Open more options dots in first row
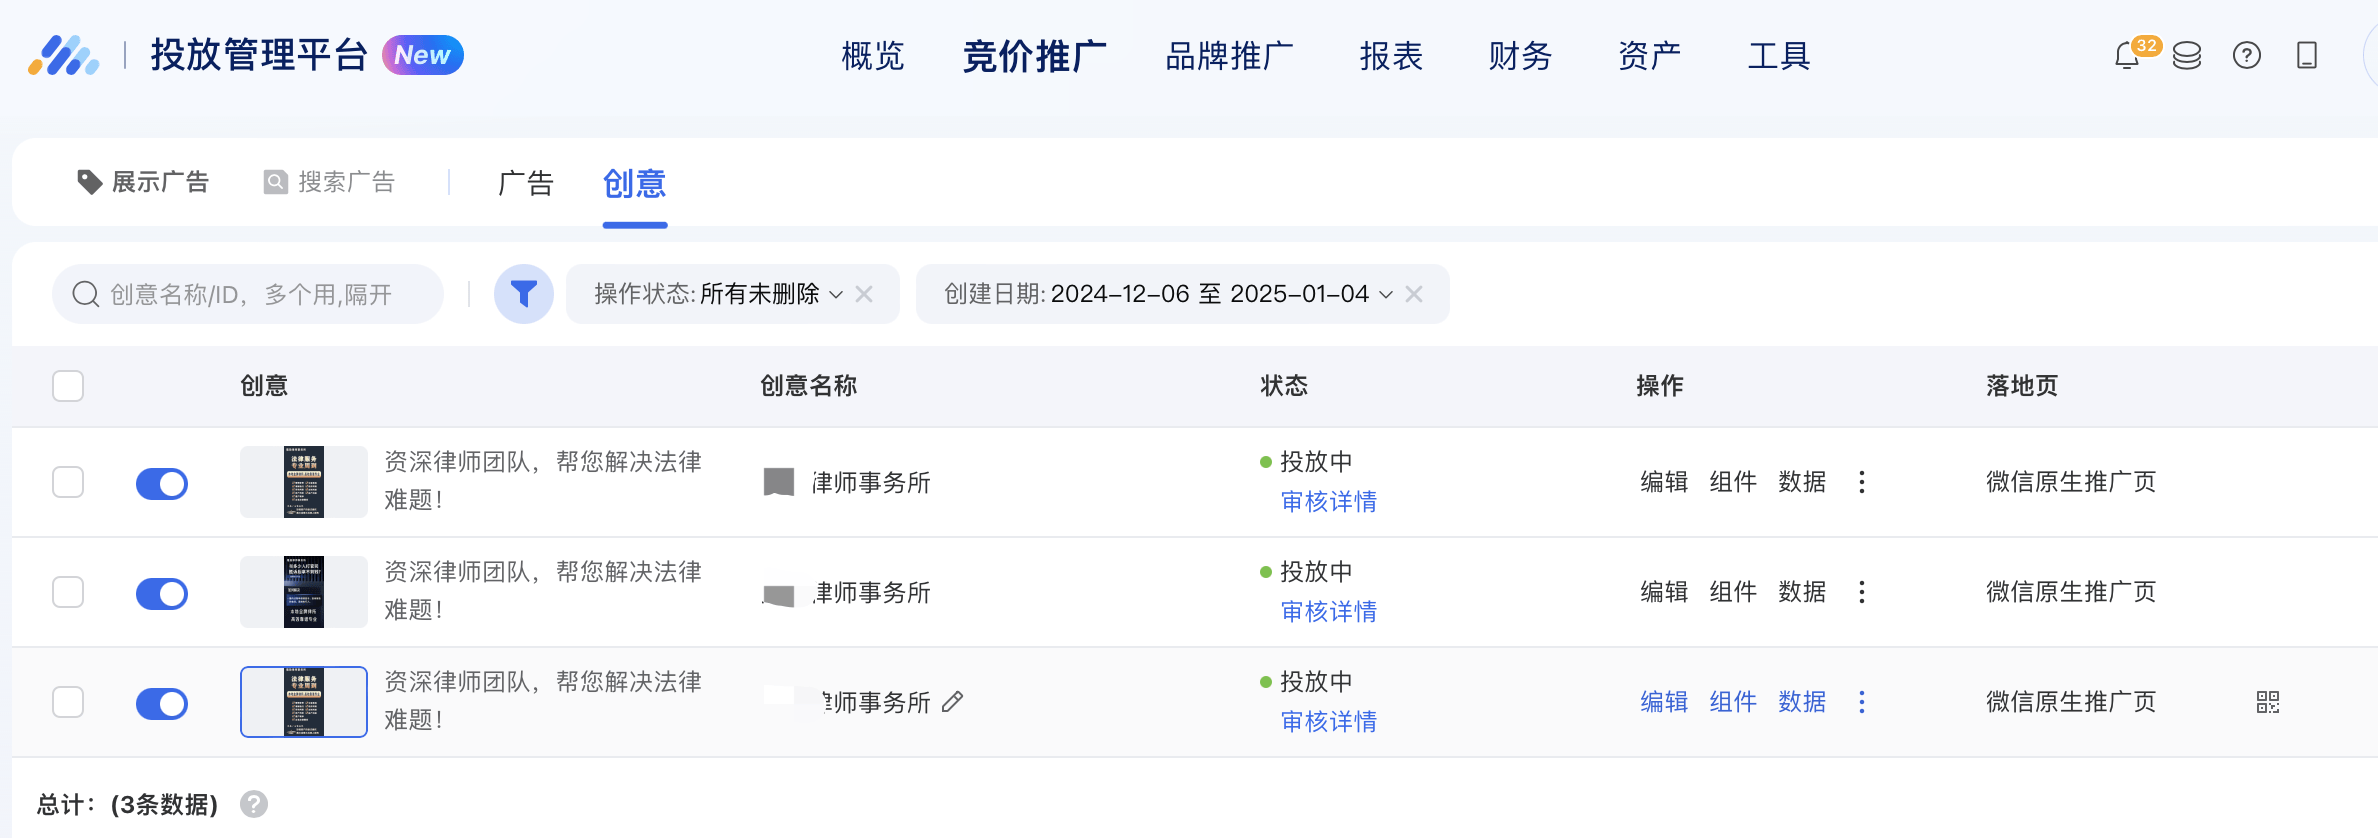The width and height of the screenshot is (2378, 838). [x=1861, y=482]
